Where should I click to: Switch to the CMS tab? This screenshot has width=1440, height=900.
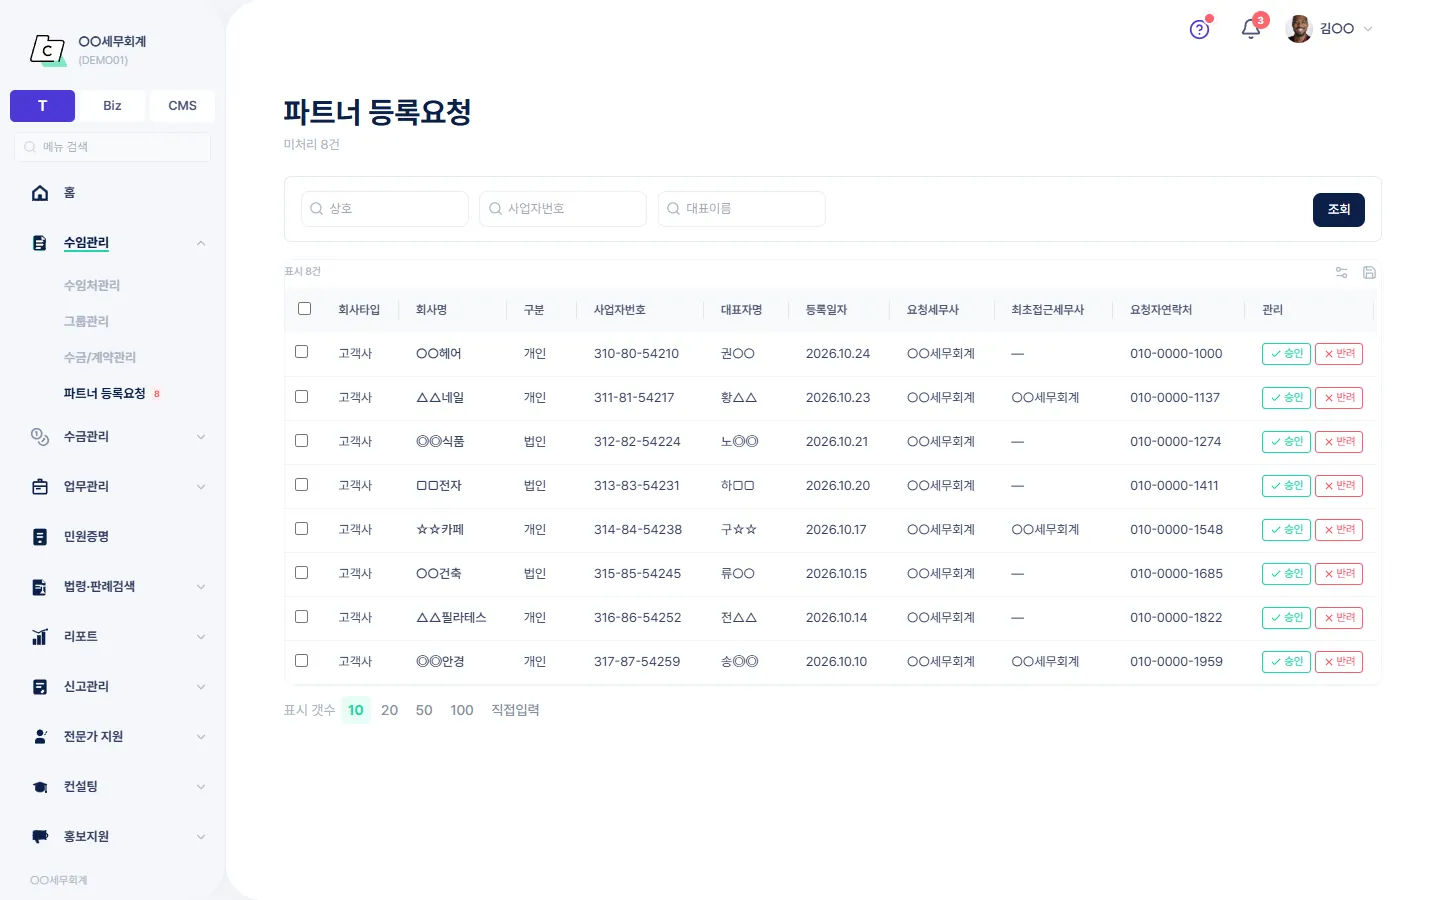[182, 106]
